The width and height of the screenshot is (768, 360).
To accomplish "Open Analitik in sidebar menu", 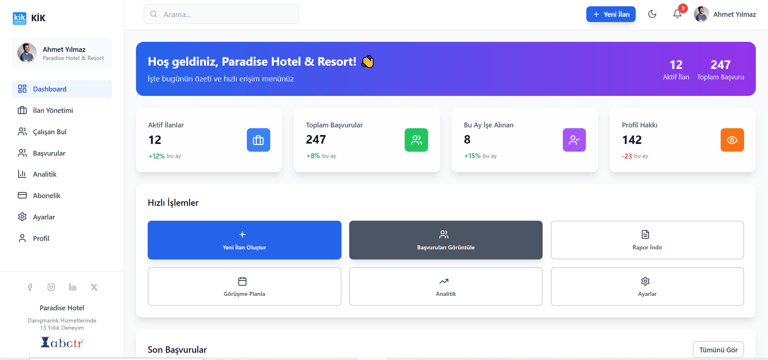I will click(x=62, y=174).
